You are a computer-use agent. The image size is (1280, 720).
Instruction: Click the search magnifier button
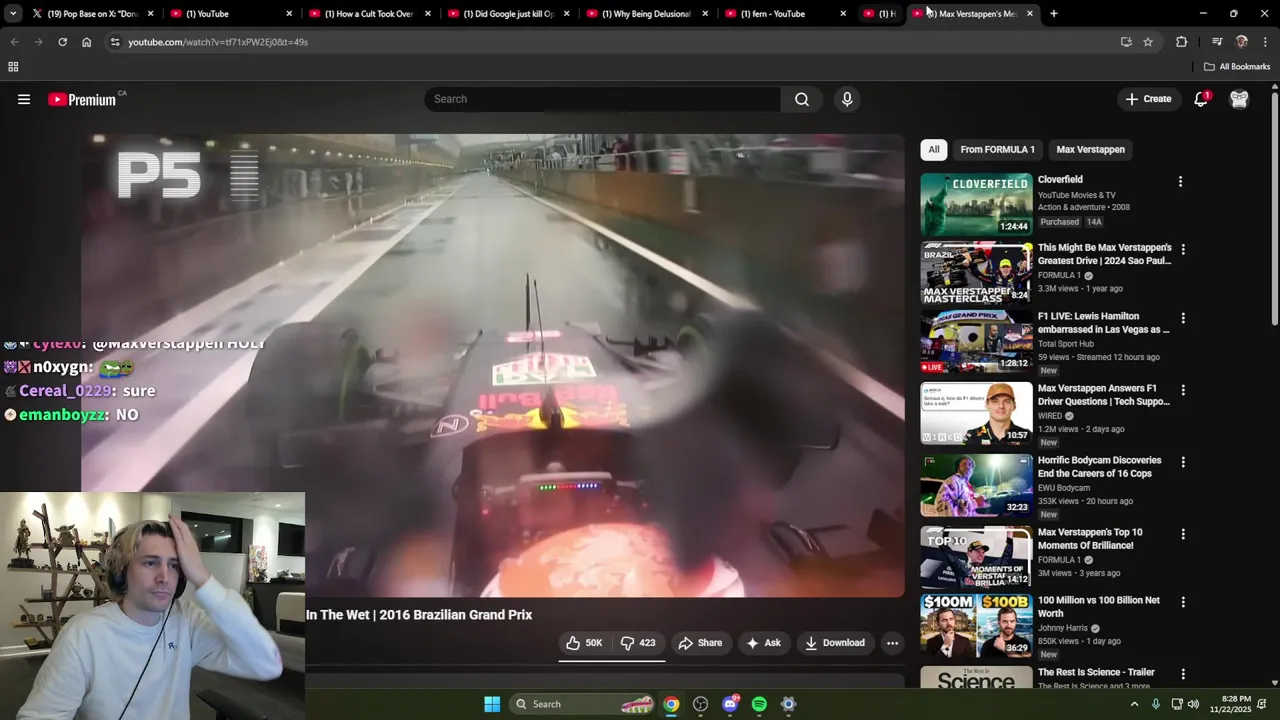click(802, 99)
